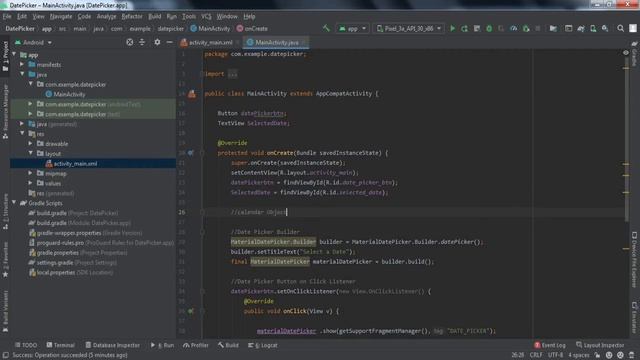Image resolution: width=640 pixels, height=360 pixels.
Task: Collapse the Gradle Scripts node
Action: [x=14, y=203]
